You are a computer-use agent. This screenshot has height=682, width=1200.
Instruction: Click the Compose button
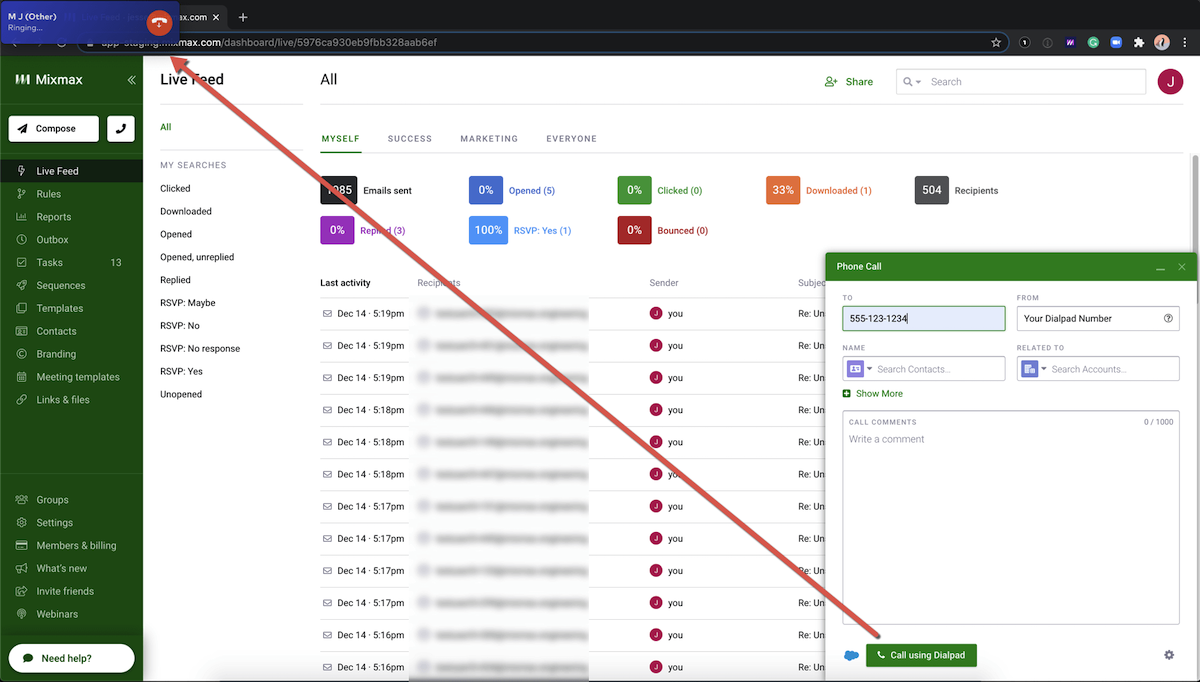[x=54, y=129]
